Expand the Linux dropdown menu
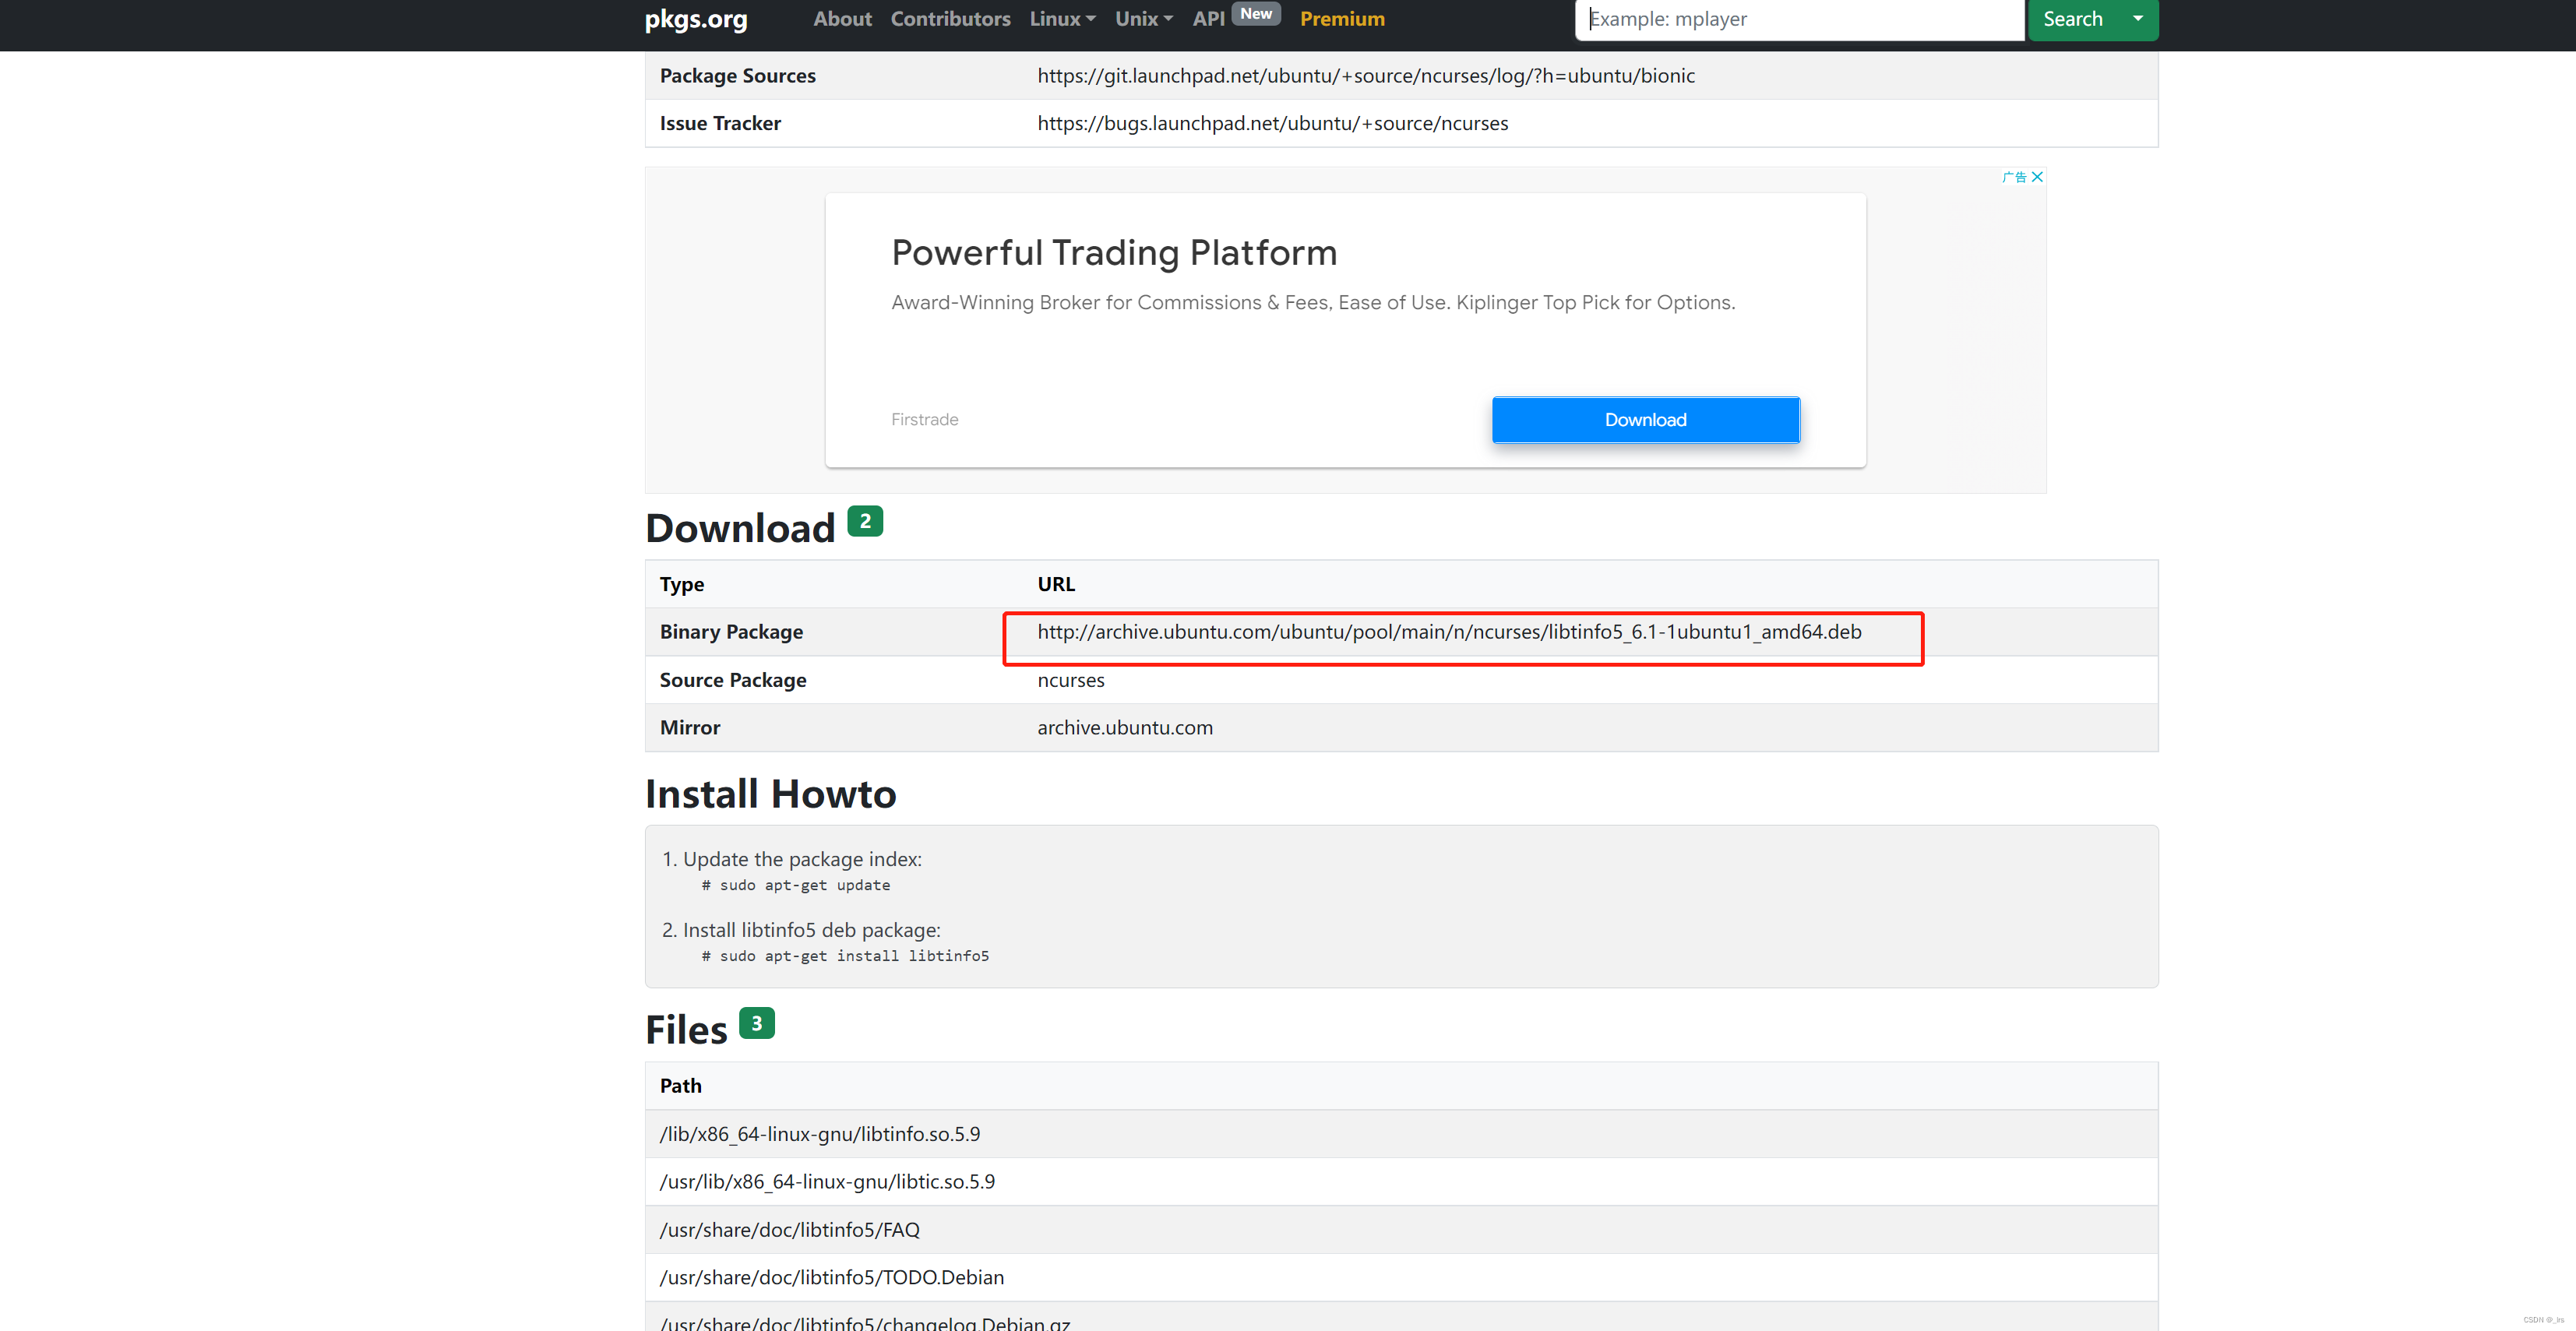Screen dimensions: 2576x1331 pyautogui.click(x=1062, y=19)
